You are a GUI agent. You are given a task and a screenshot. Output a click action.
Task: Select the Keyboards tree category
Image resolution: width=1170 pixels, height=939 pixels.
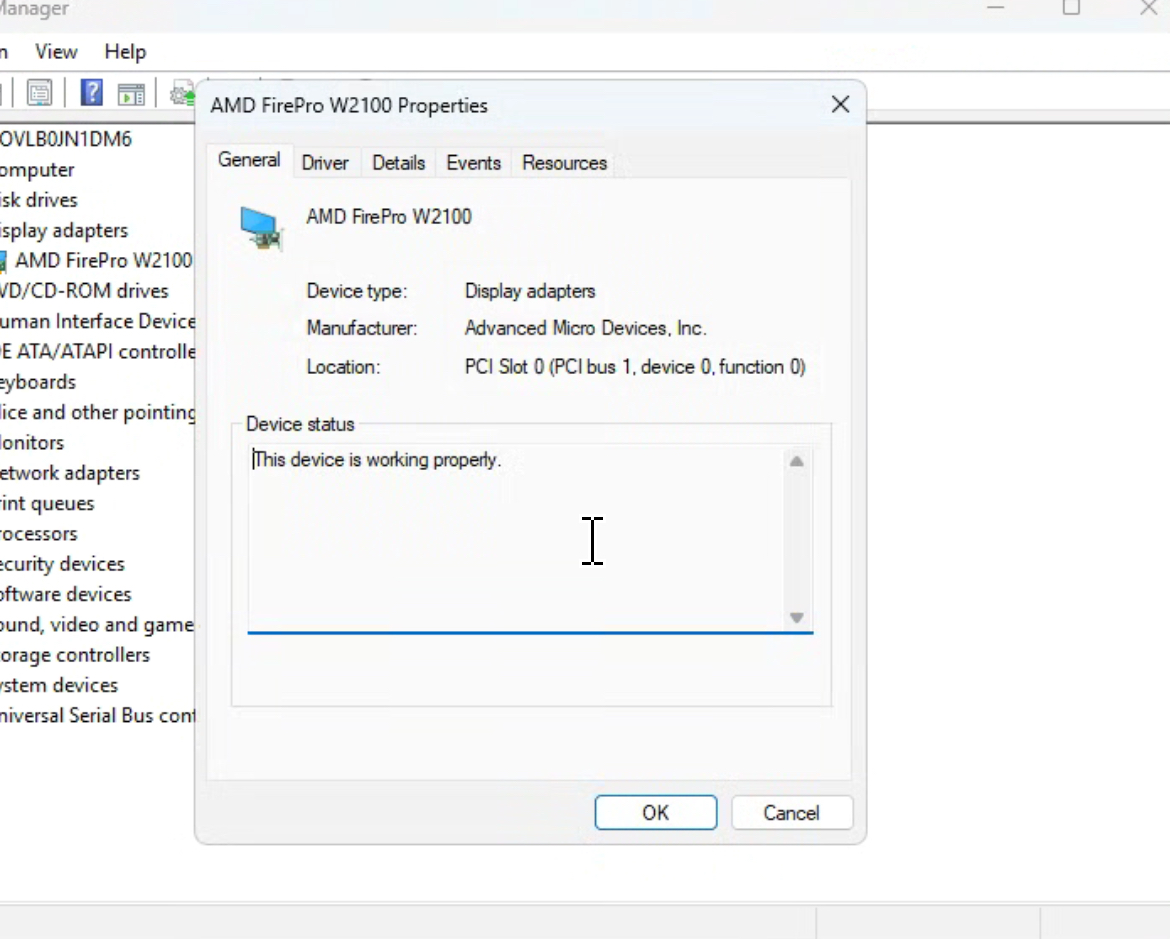(x=38, y=382)
